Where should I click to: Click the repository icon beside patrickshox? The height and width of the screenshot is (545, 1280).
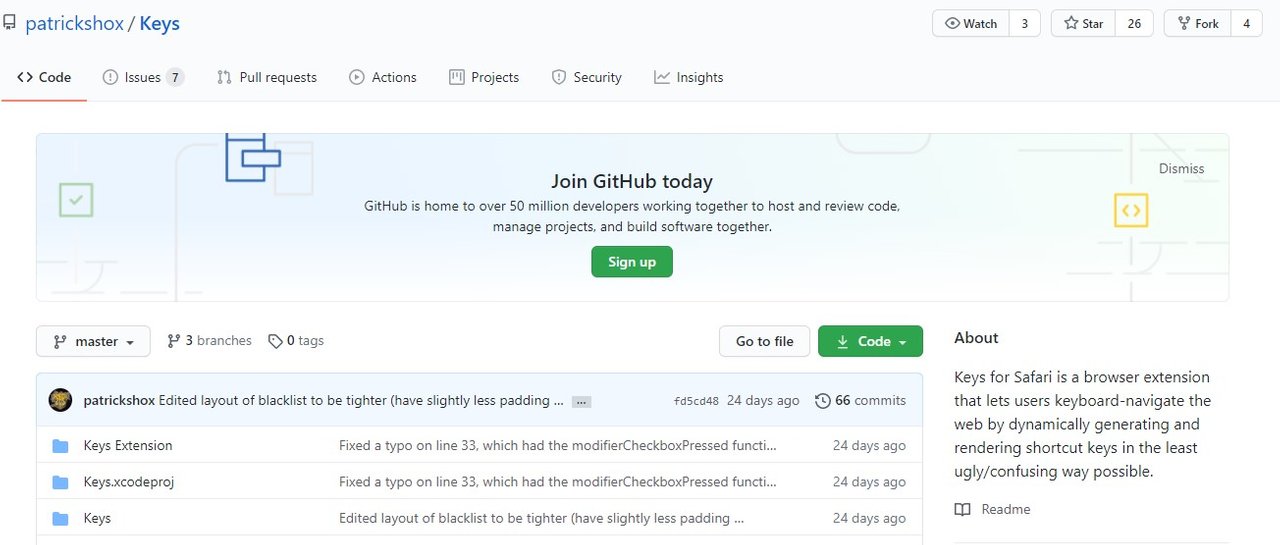pyautogui.click(x=9, y=22)
